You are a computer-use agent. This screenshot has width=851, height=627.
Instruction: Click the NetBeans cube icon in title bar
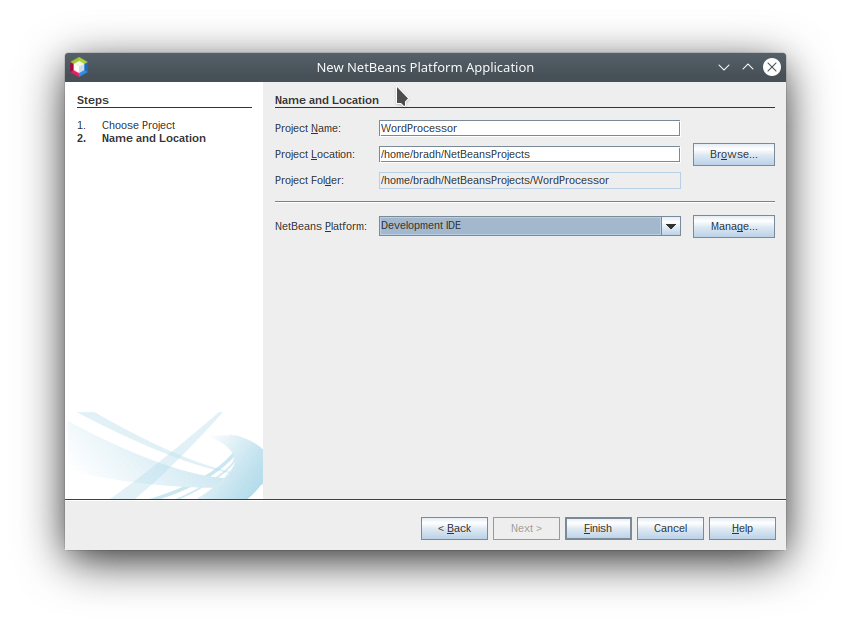click(x=79, y=67)
